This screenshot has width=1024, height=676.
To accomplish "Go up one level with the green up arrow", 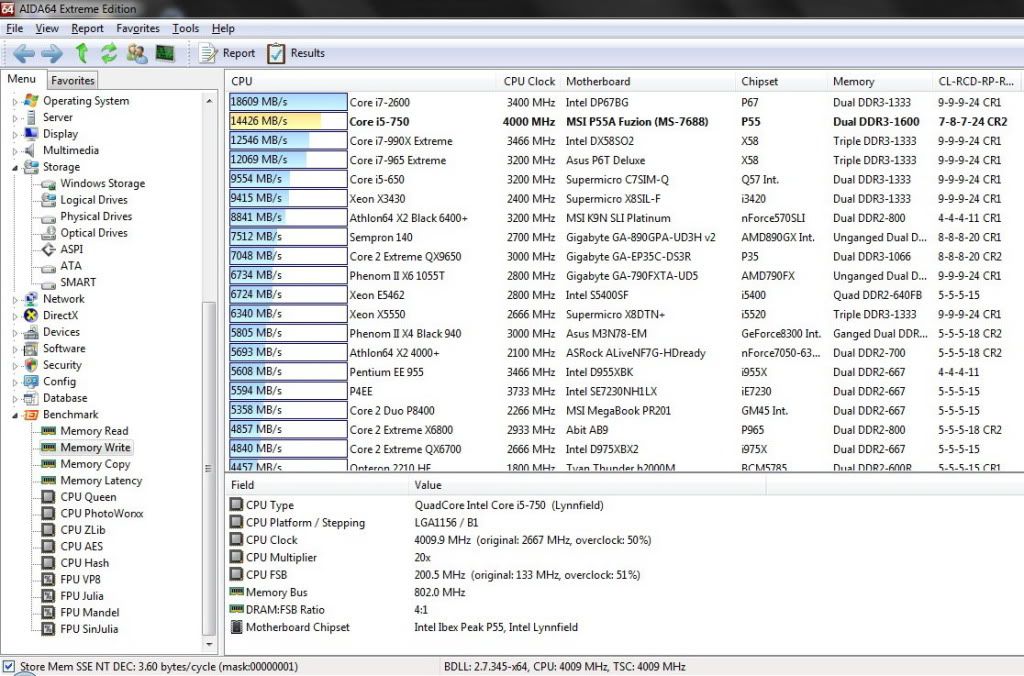I will coord(82,53).
